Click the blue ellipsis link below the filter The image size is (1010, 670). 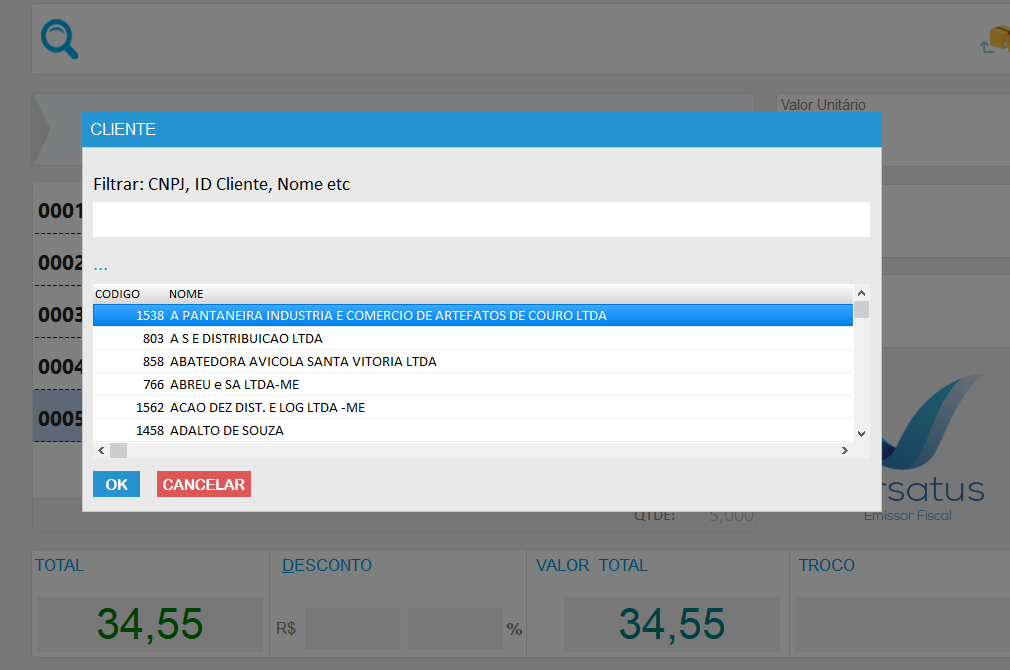100,266
